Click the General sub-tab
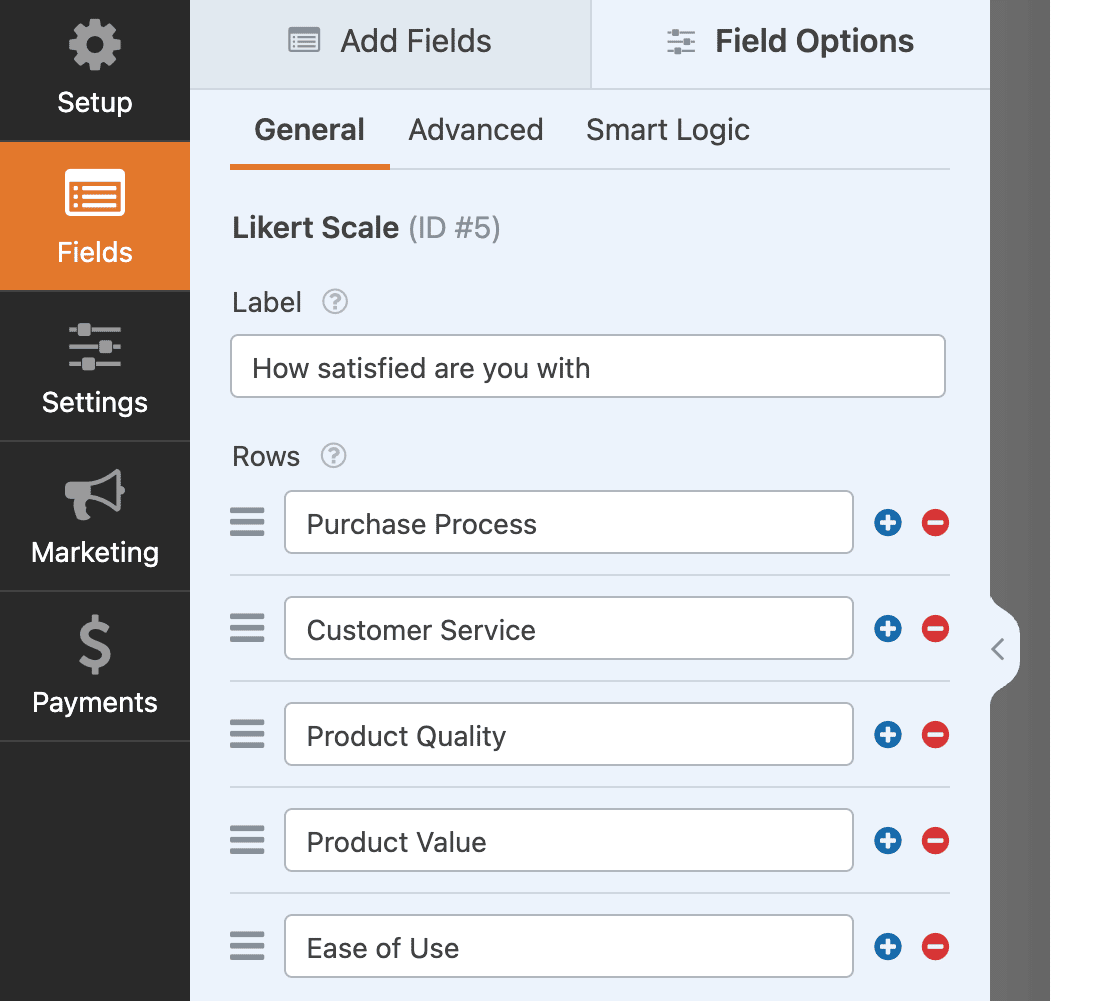1116x1001 pixels. 310,130
